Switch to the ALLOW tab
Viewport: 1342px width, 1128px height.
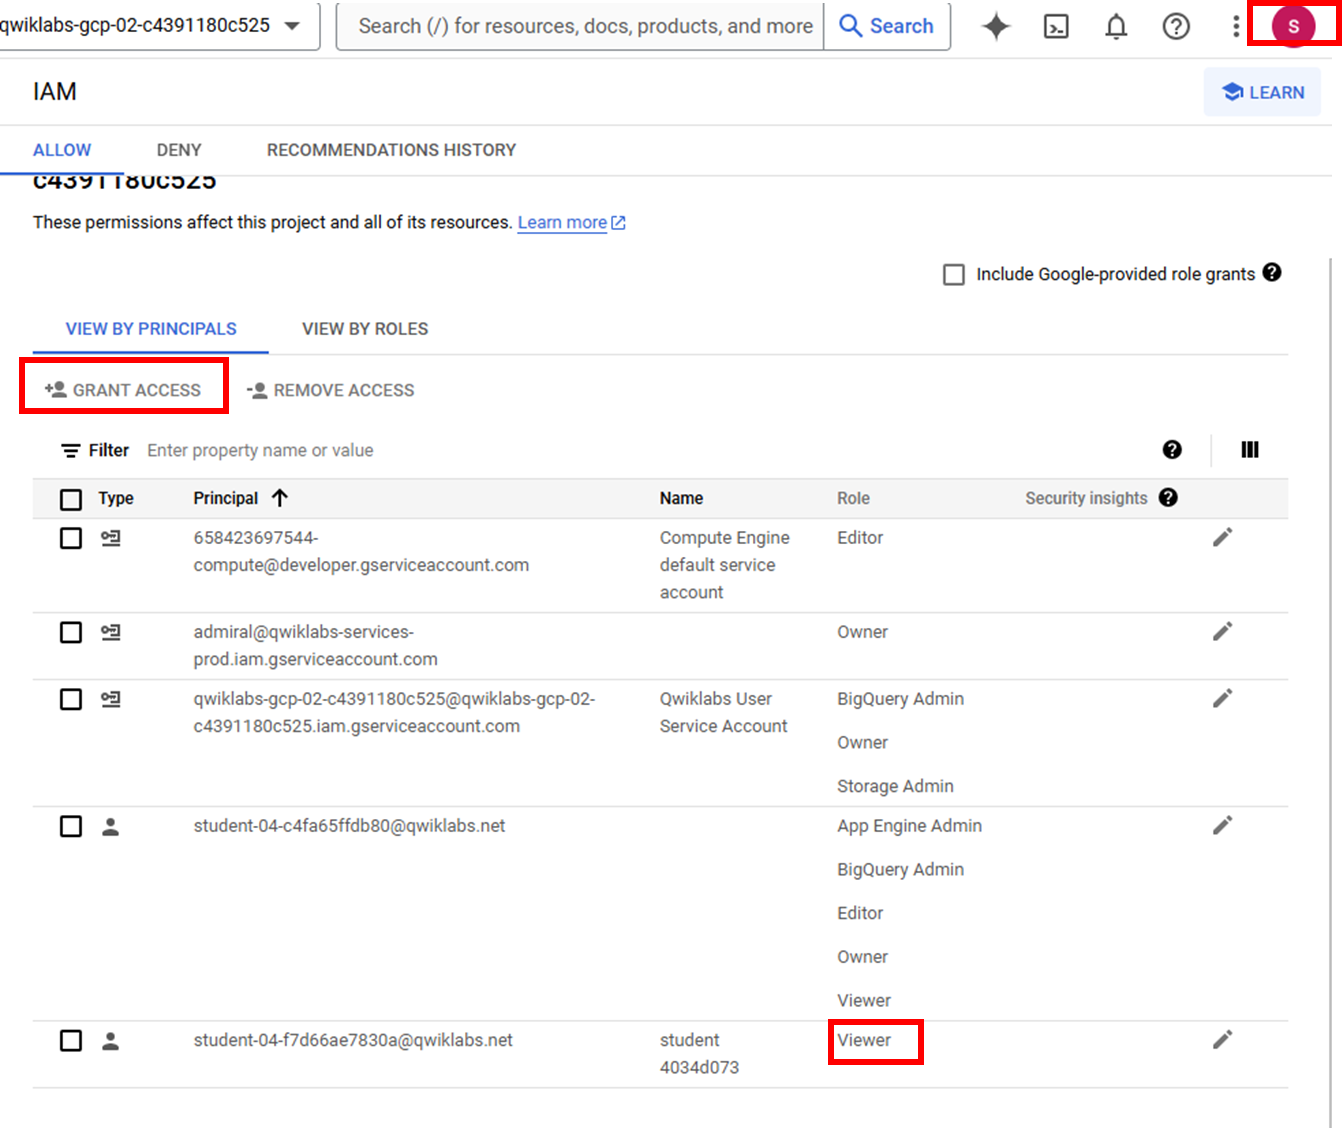point(62,150)
